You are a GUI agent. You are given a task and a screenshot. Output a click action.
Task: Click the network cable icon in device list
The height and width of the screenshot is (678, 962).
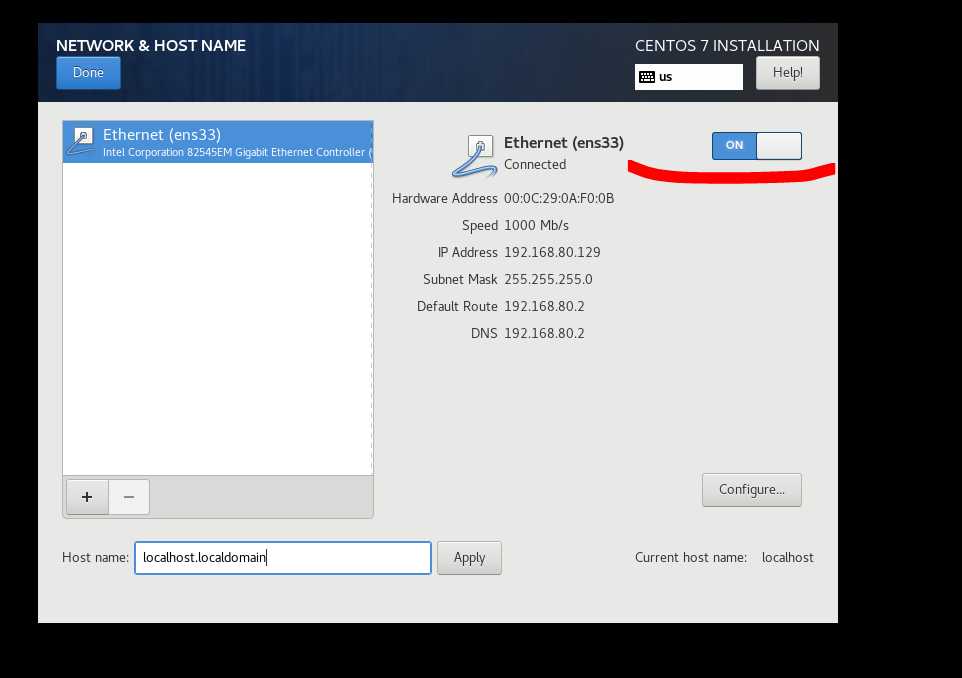[x=81, y=142]
